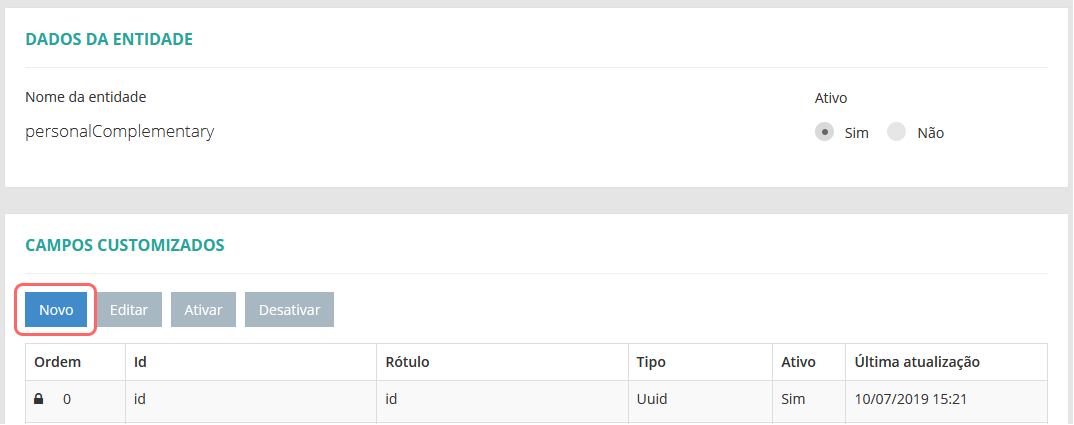Click the Tipo column header

[651, 362]
